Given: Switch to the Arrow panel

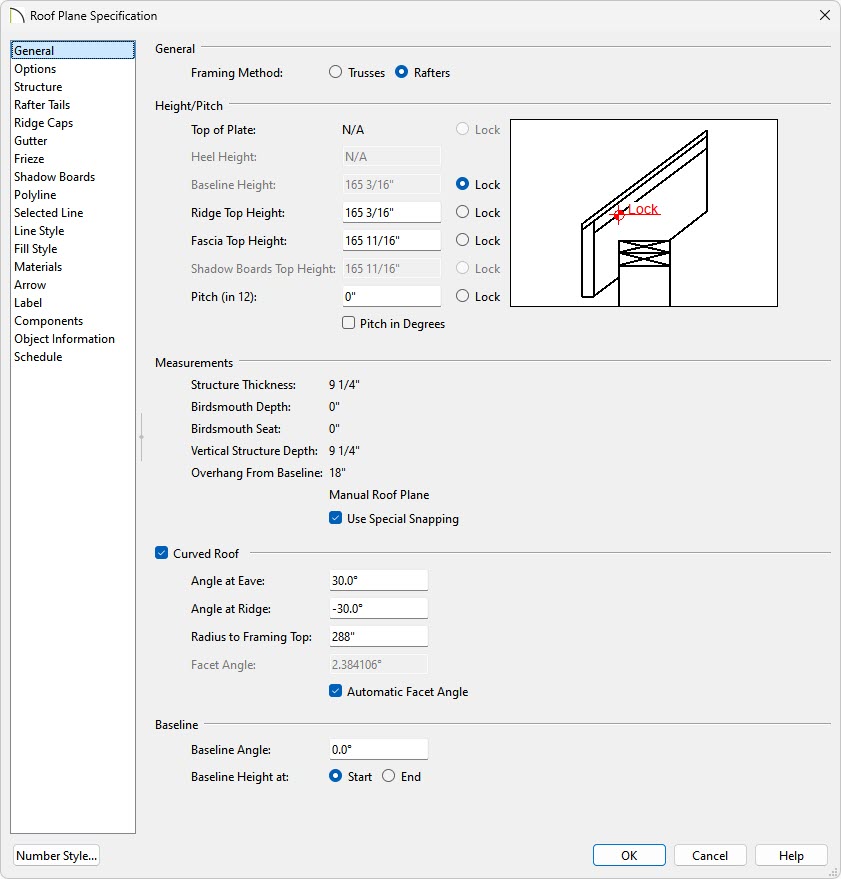Looking at the screenshot, I should pos(73,284).
